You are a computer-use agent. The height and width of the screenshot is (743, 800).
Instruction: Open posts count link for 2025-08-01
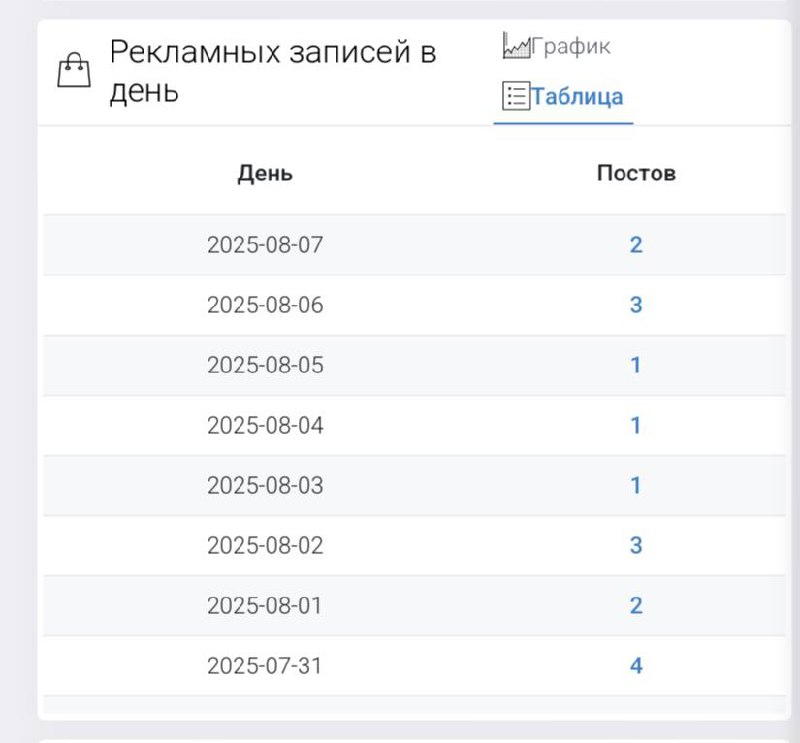(x=636, y=605)
